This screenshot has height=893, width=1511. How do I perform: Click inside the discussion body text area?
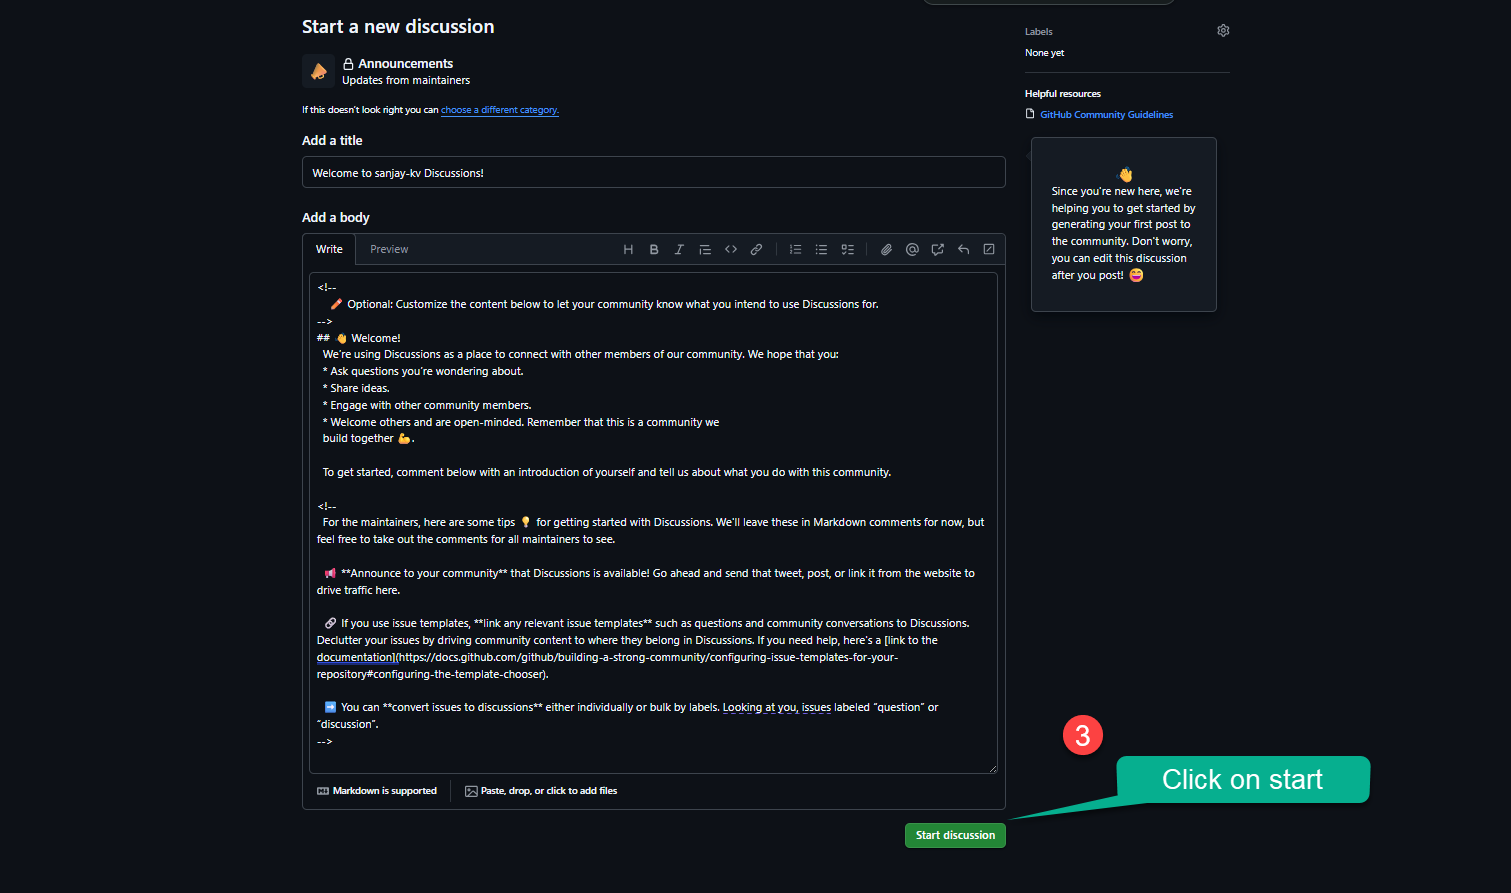(653, 523)
